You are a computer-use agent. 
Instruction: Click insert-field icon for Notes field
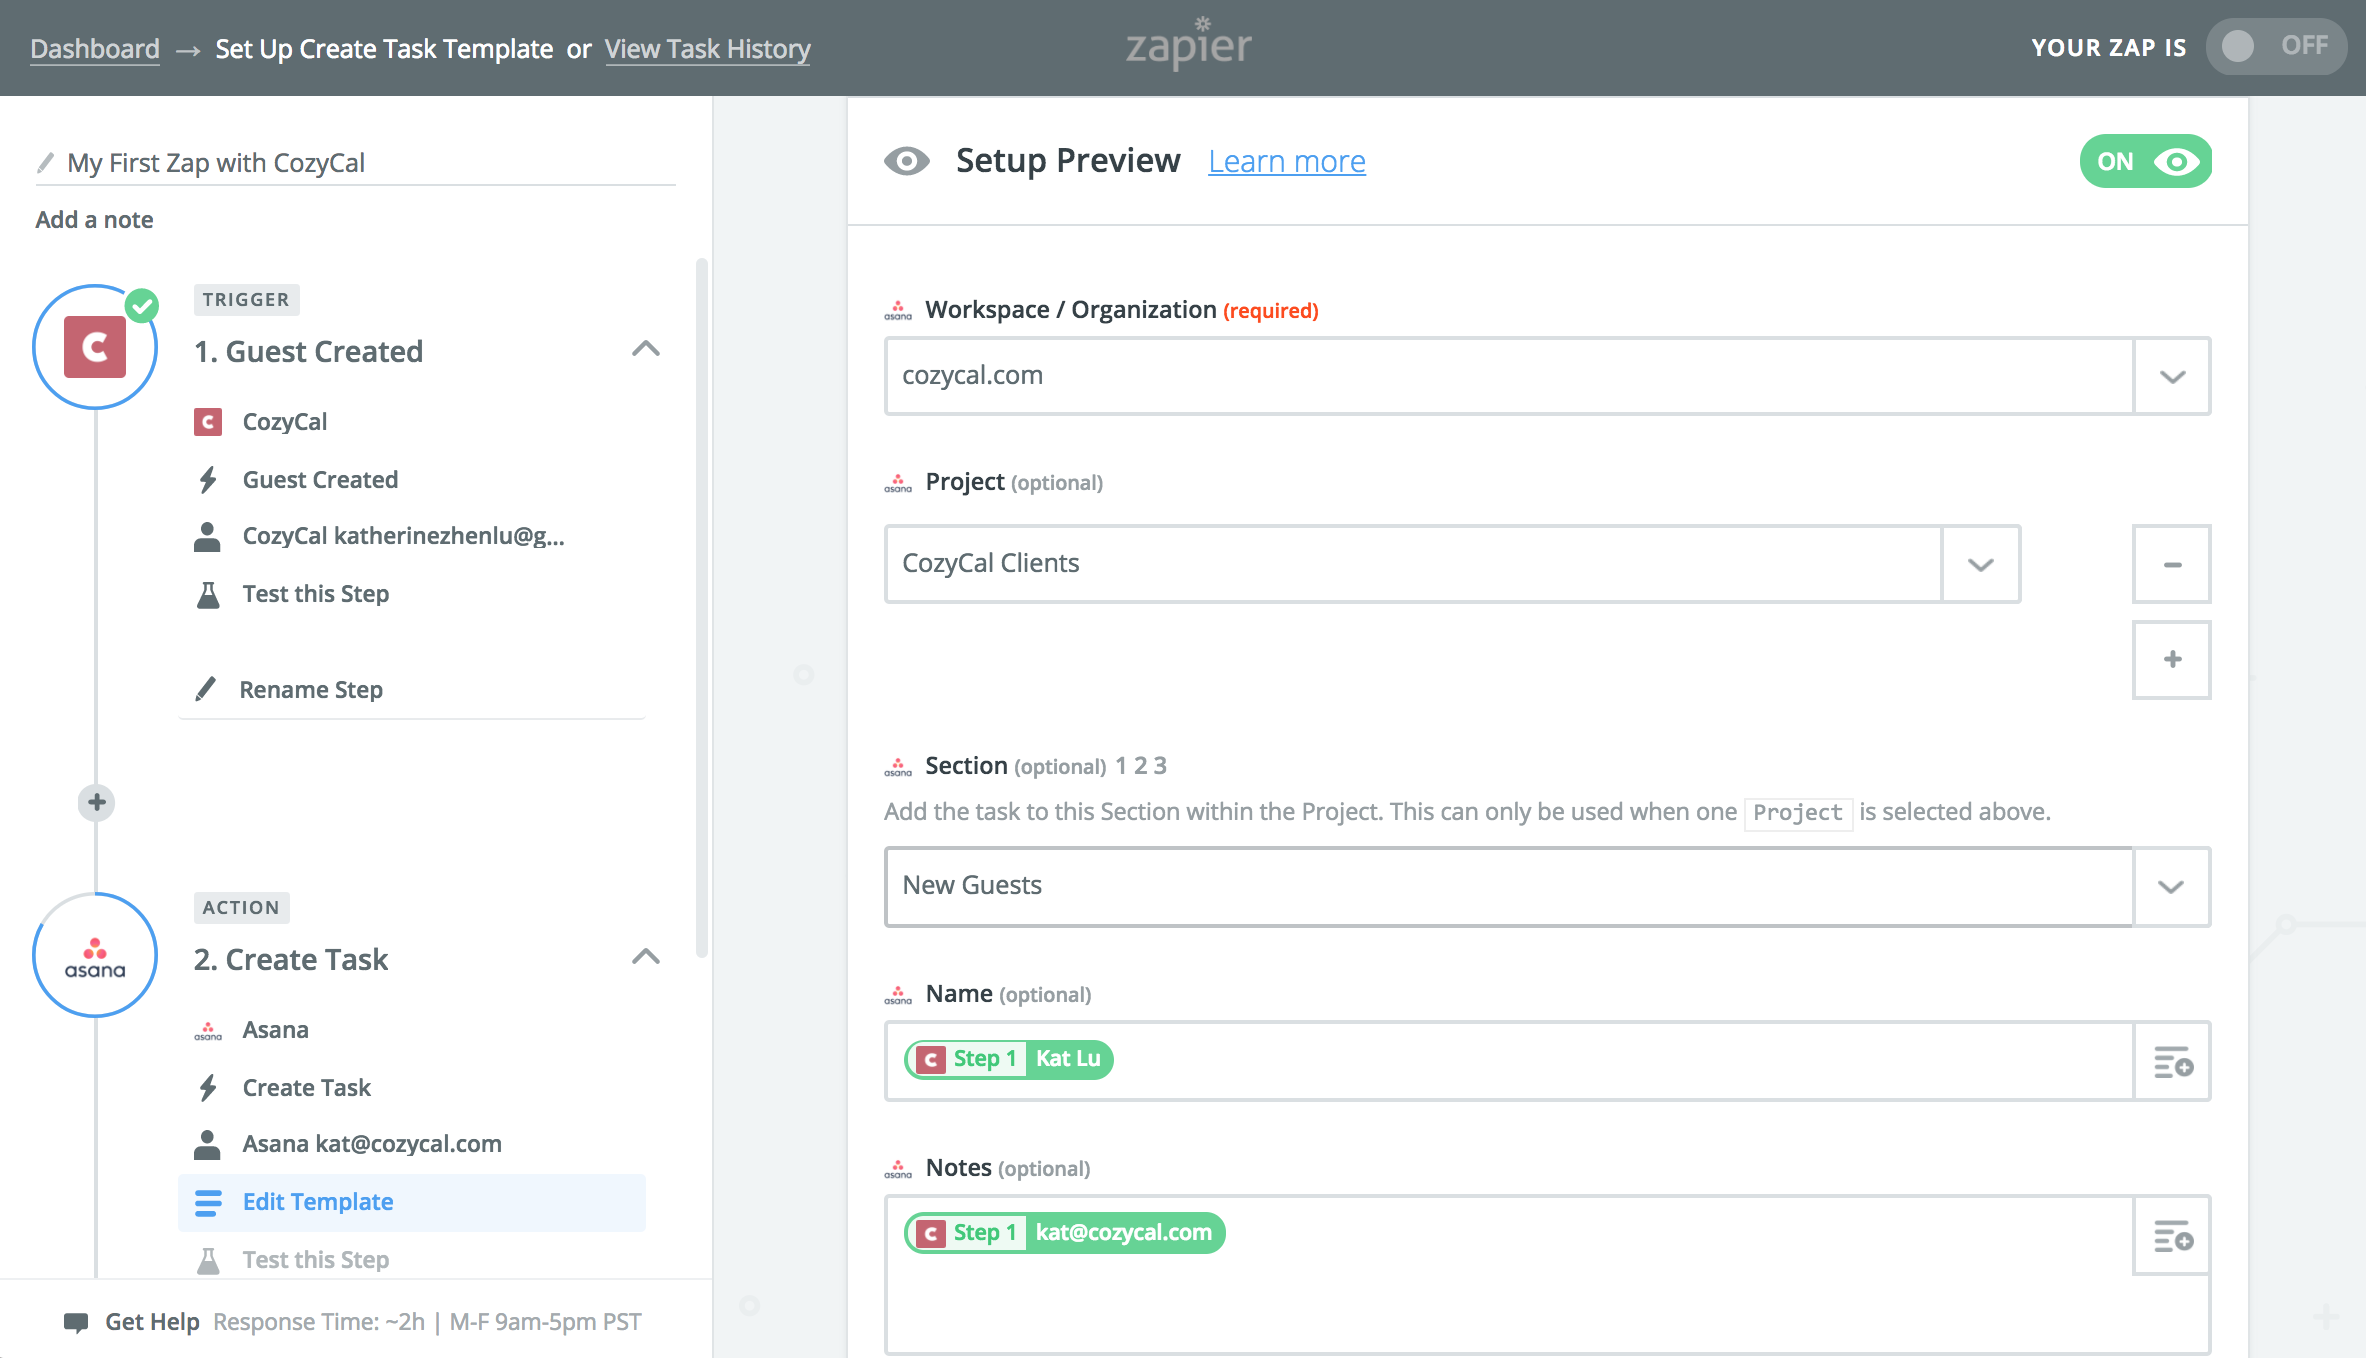(x=2172, y=1236)
